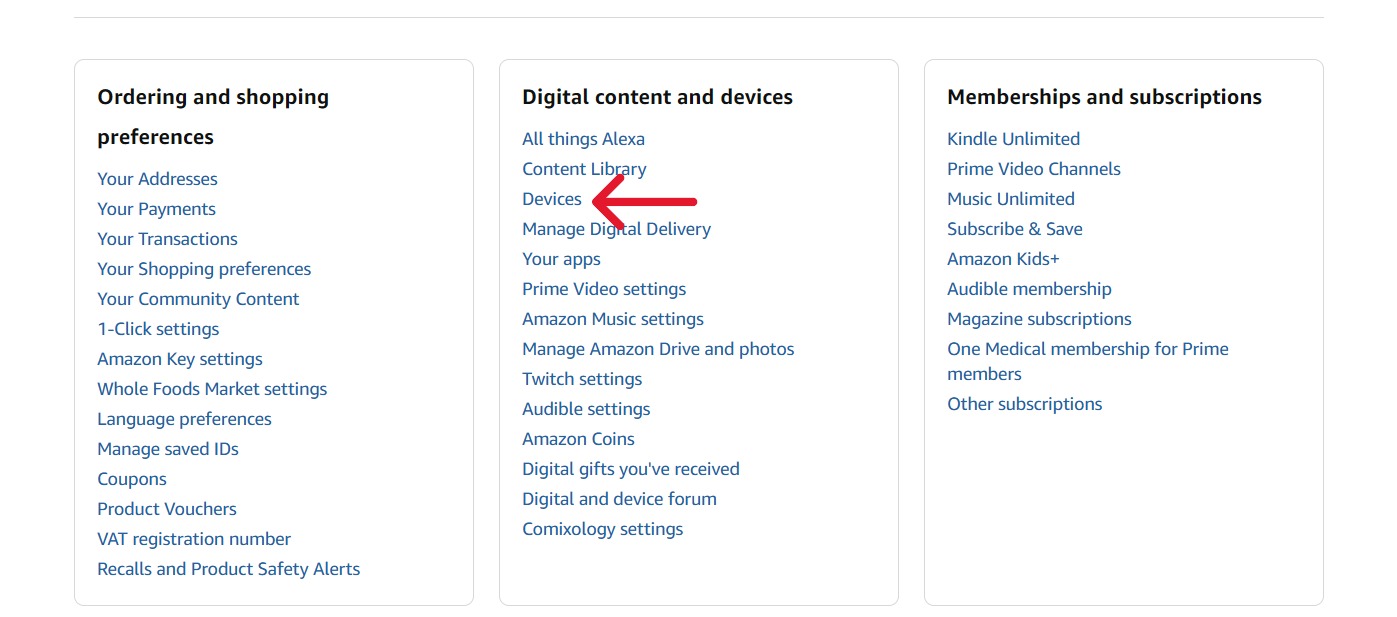View Your Transactions
The height and width of the screenshot is (617, 1397).
[x=167, y=239]
